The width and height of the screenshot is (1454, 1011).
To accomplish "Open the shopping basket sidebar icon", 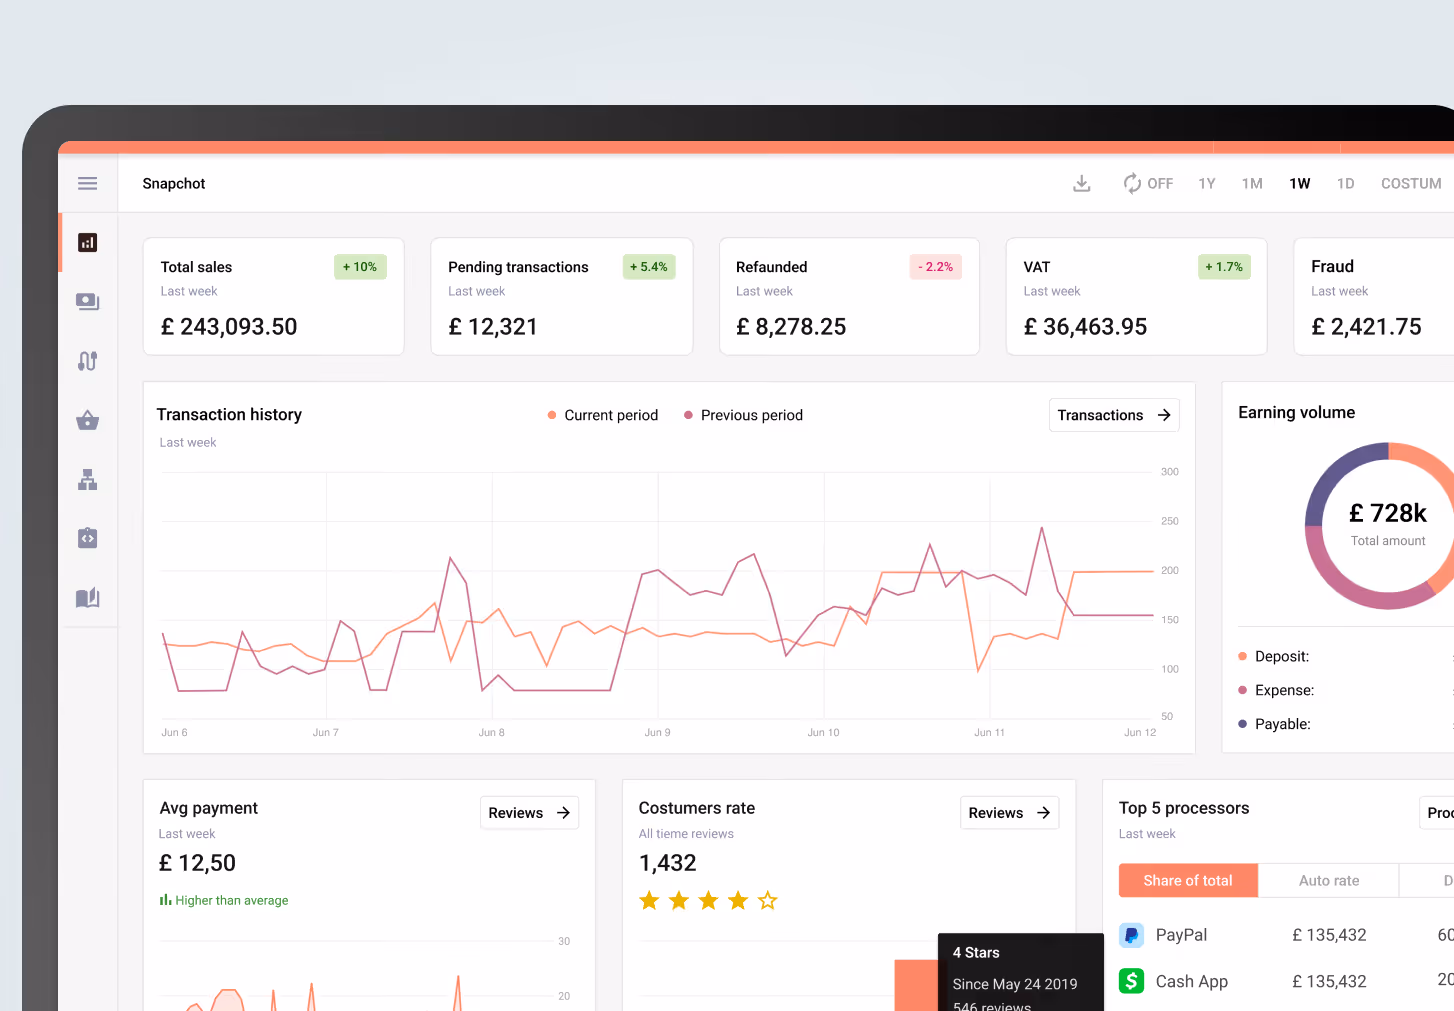I will [x=88, y=420].
